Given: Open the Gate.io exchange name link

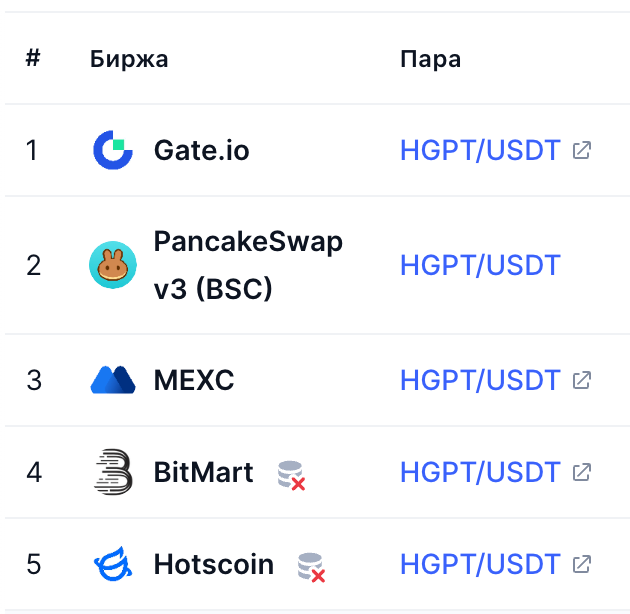Looking at the screenshot, I should 201,151.
